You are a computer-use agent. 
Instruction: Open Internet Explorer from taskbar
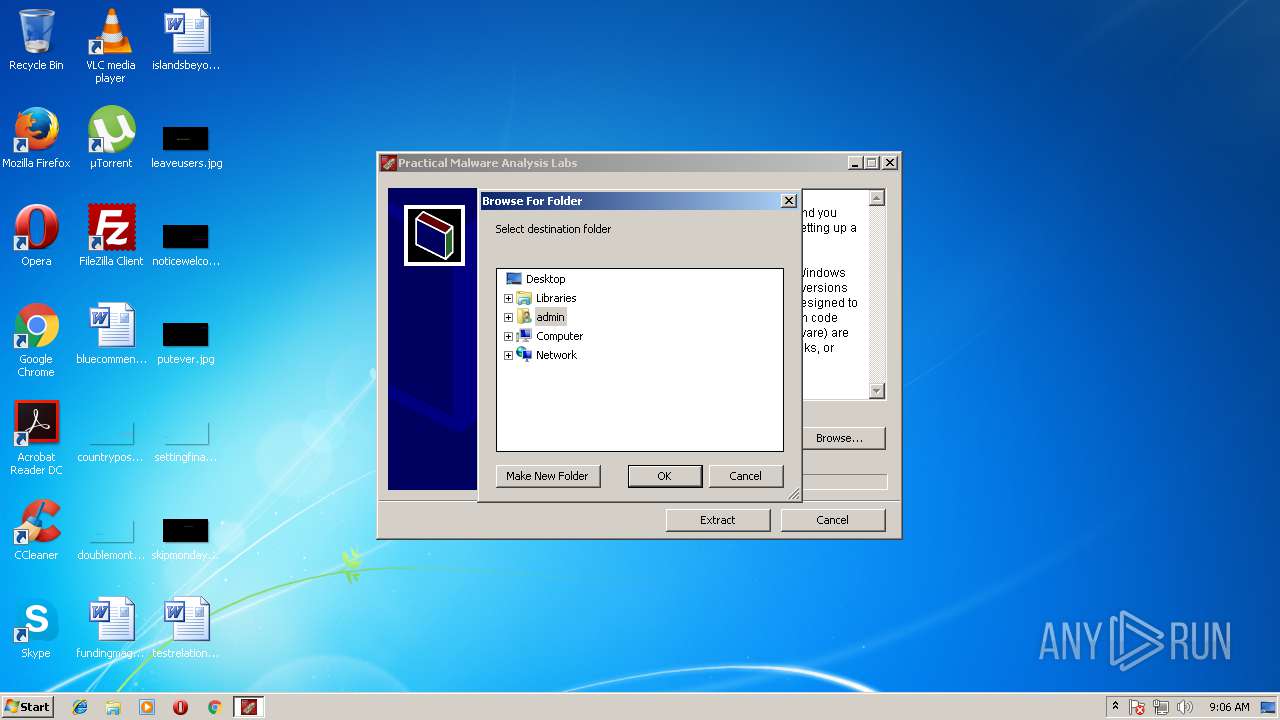80,707
